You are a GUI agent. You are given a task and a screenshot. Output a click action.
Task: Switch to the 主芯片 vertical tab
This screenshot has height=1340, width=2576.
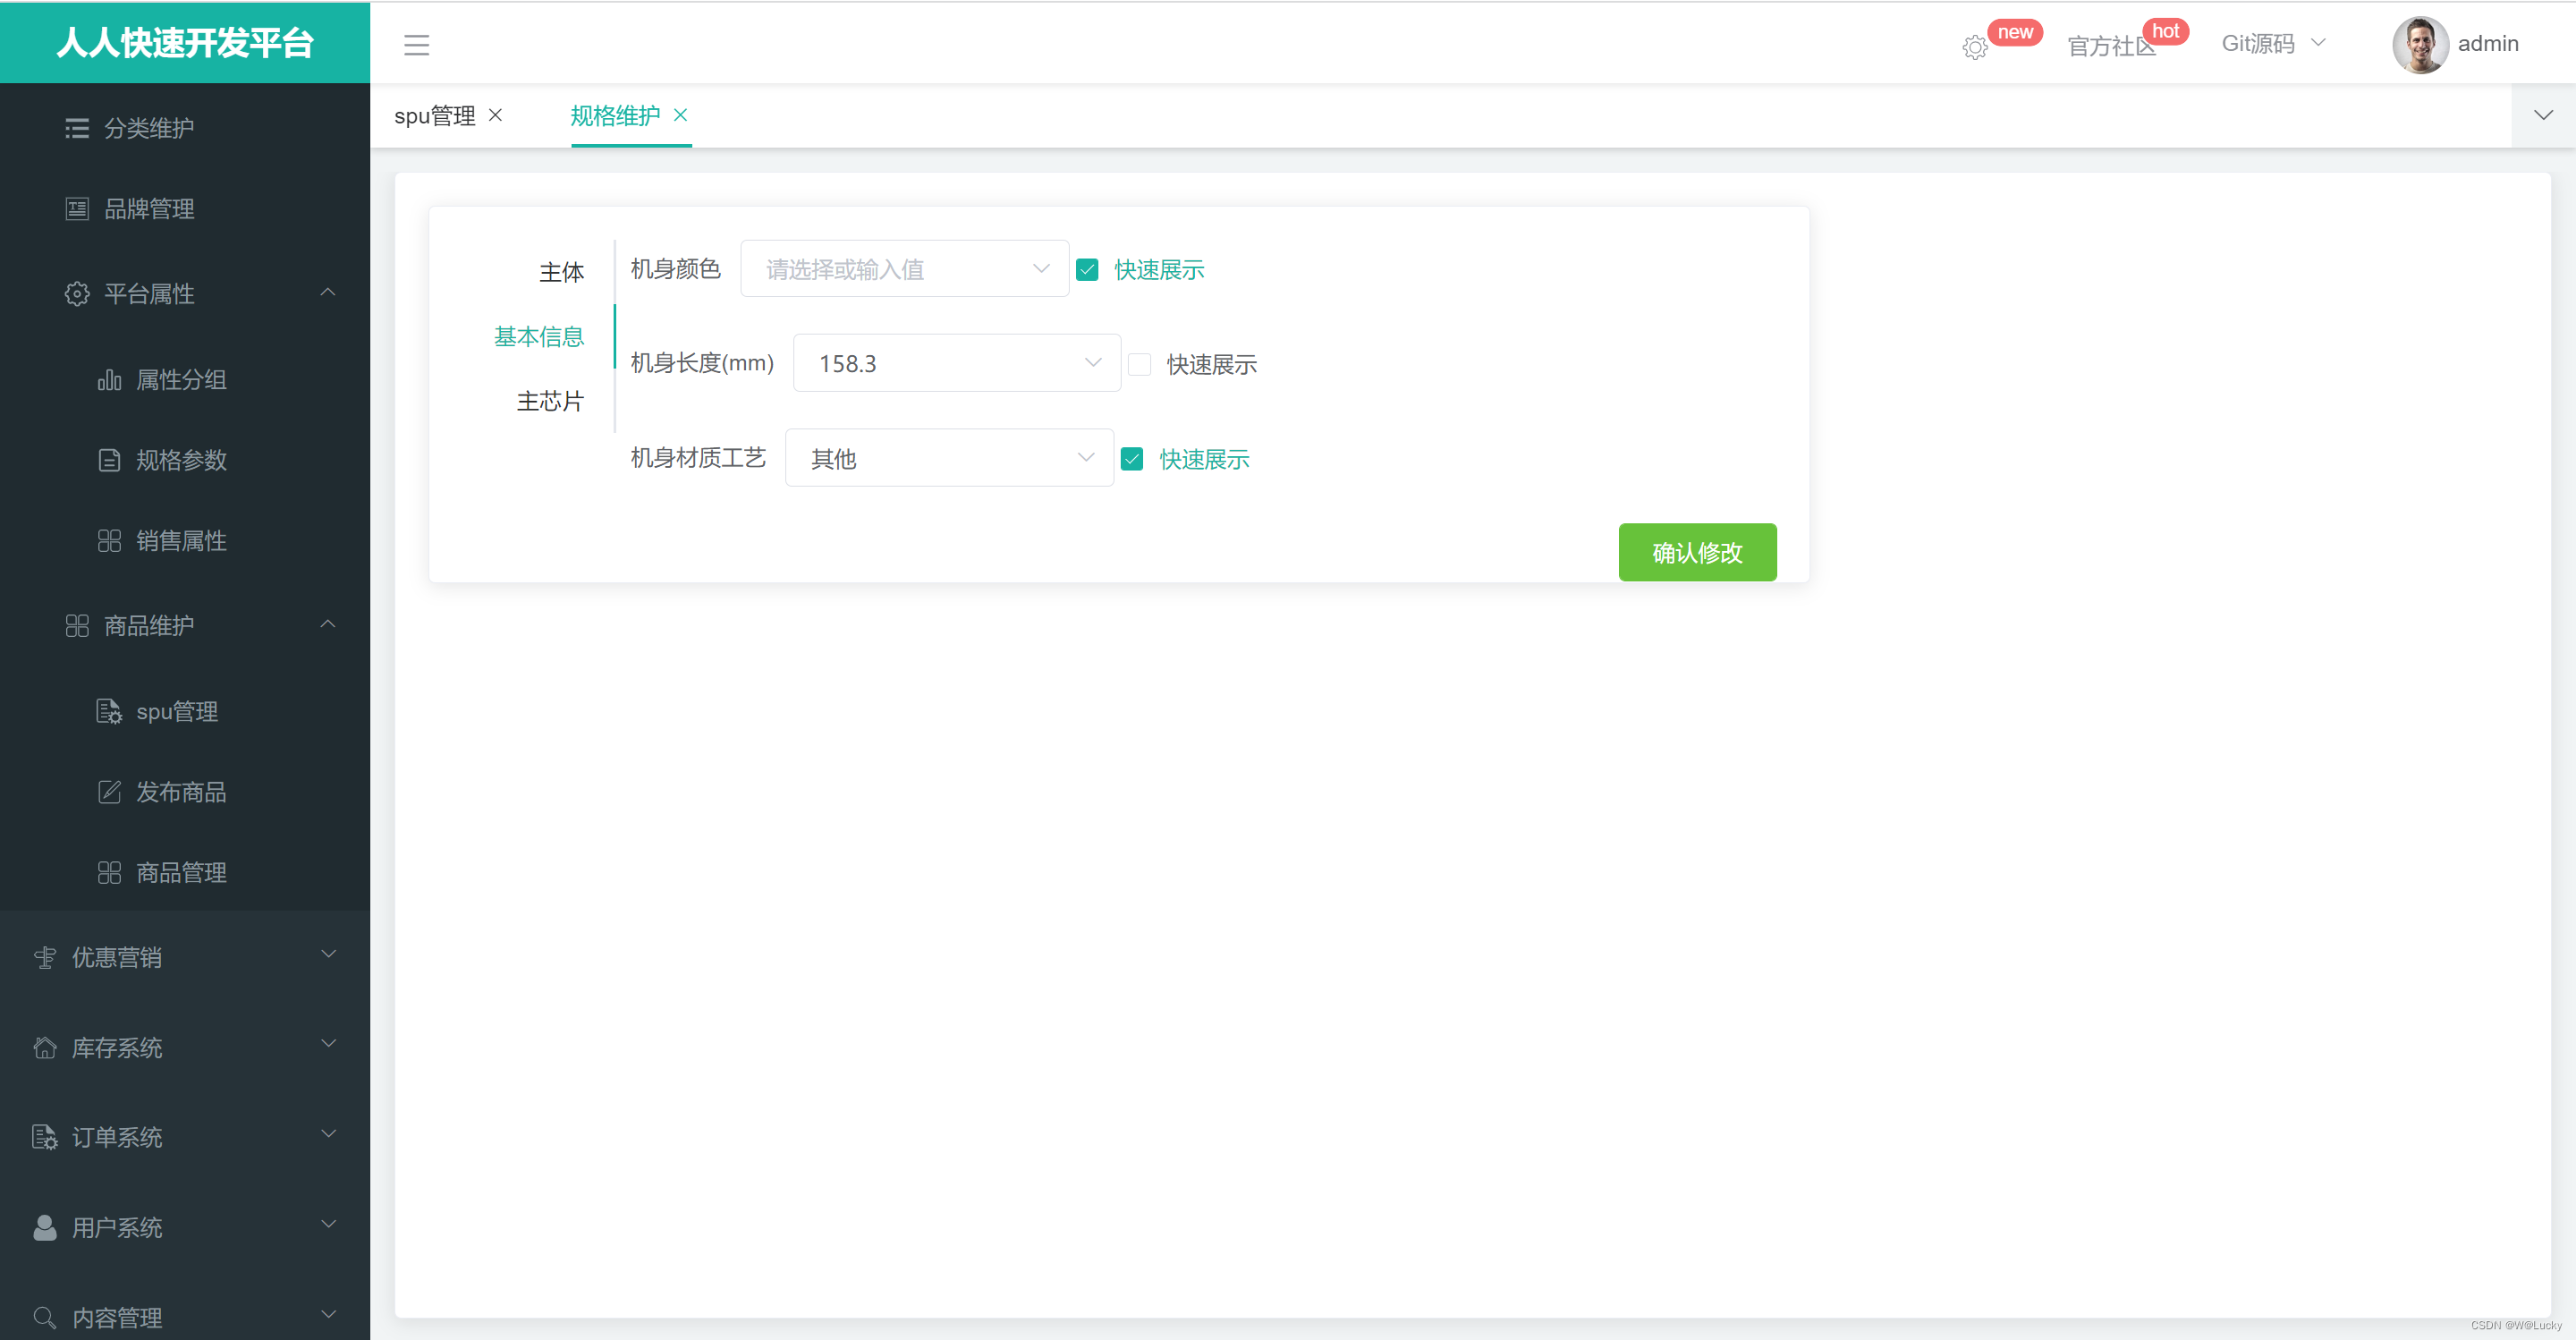pyautogui.click(x=550, y=401)
